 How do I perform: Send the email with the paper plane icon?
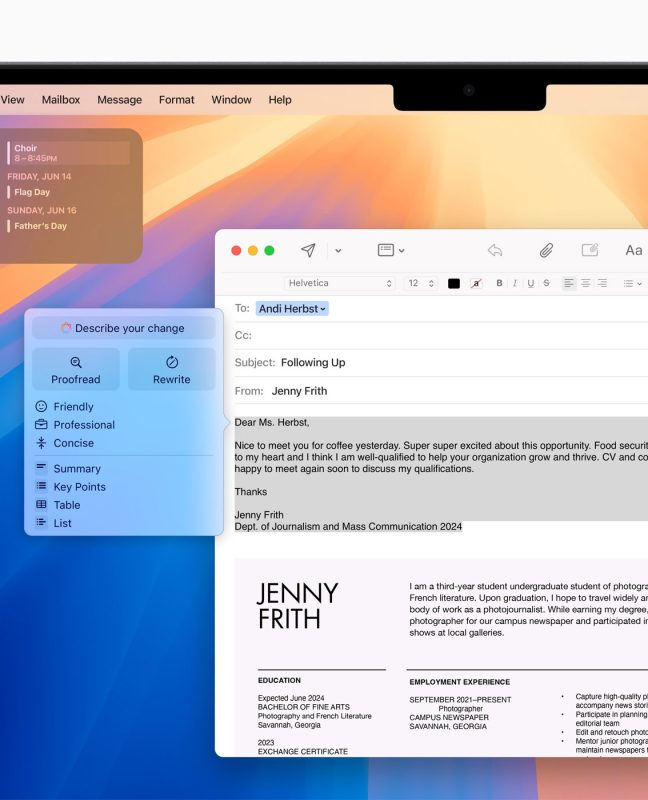[308, 250]
